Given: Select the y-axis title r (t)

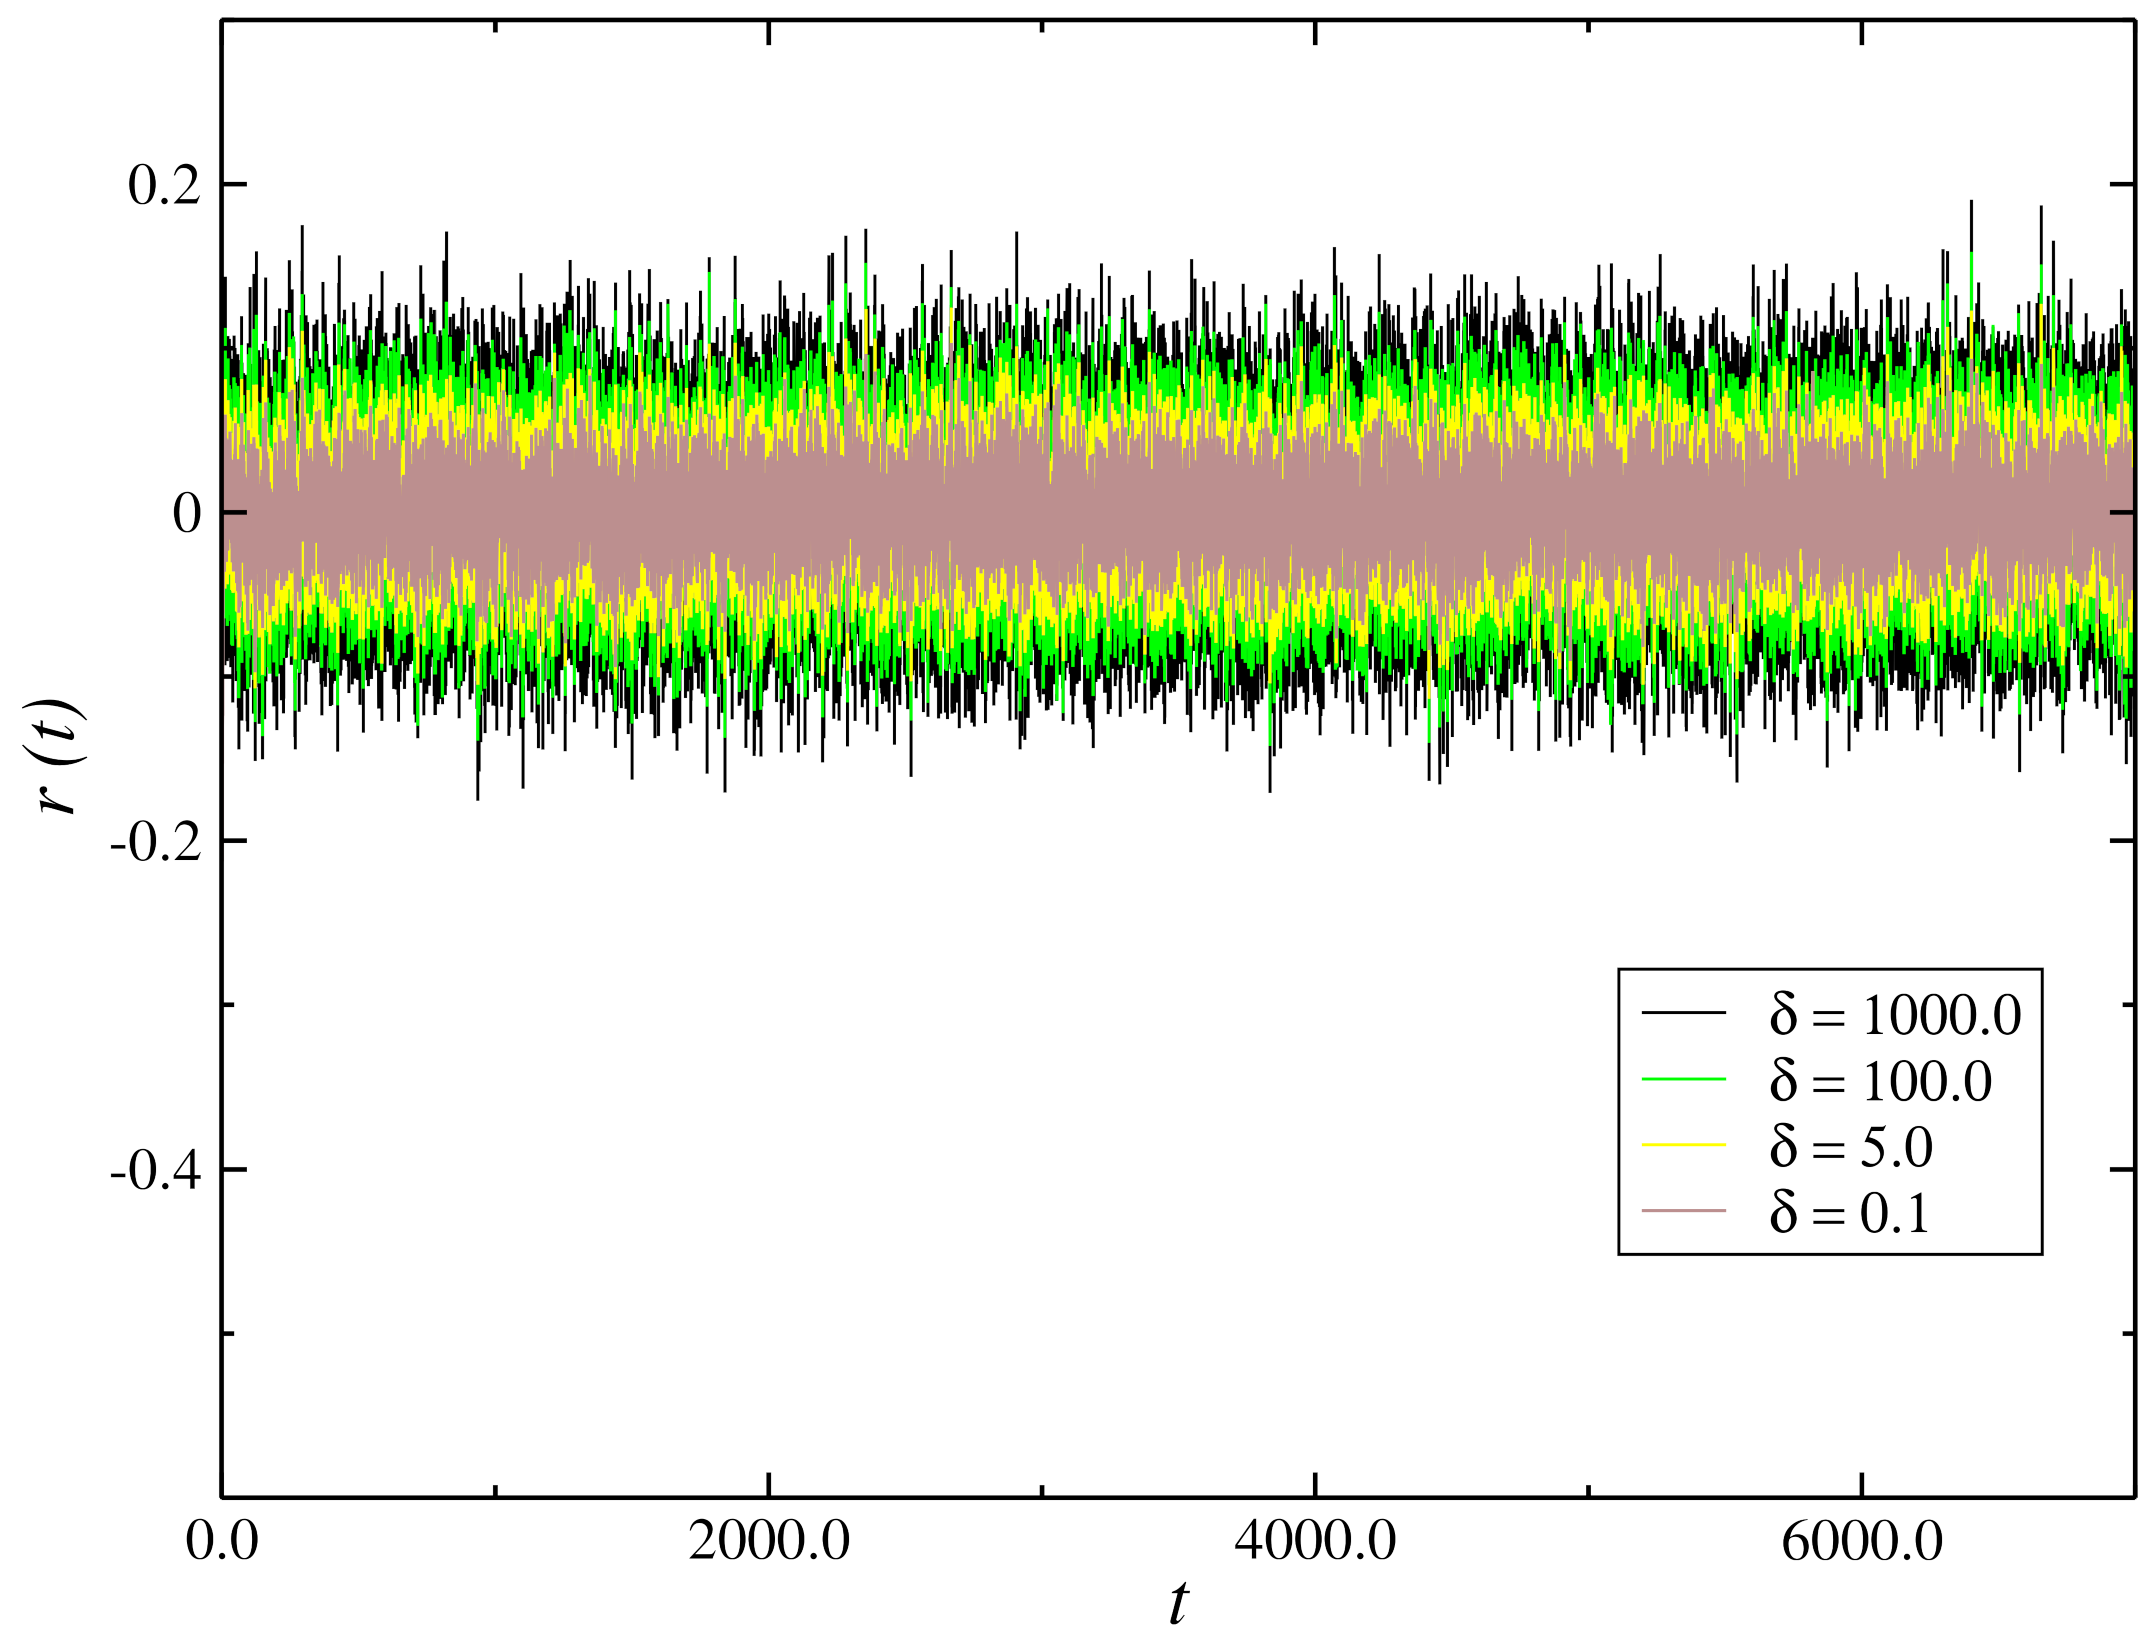Looking at the screenshot, I should pyautogui.click(x=60, y=755).
